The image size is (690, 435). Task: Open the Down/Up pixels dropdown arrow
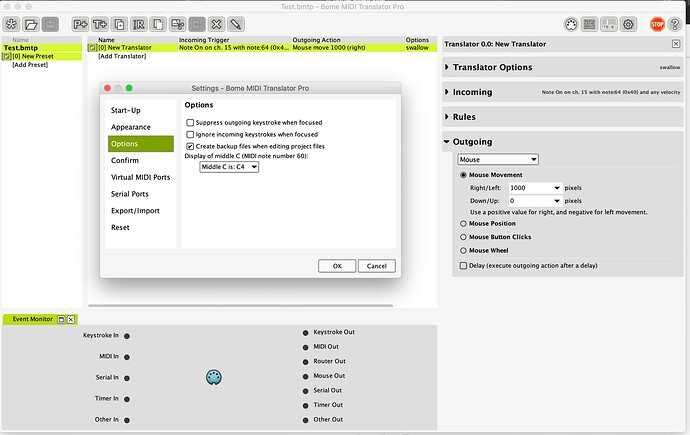[x=557, y=201]
